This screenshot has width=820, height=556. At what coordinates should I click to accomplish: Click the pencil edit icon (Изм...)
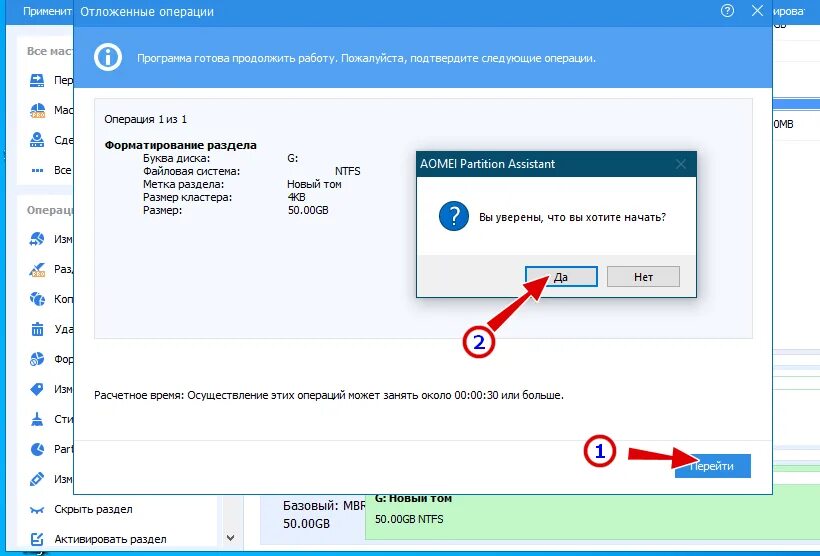point(37,479)
